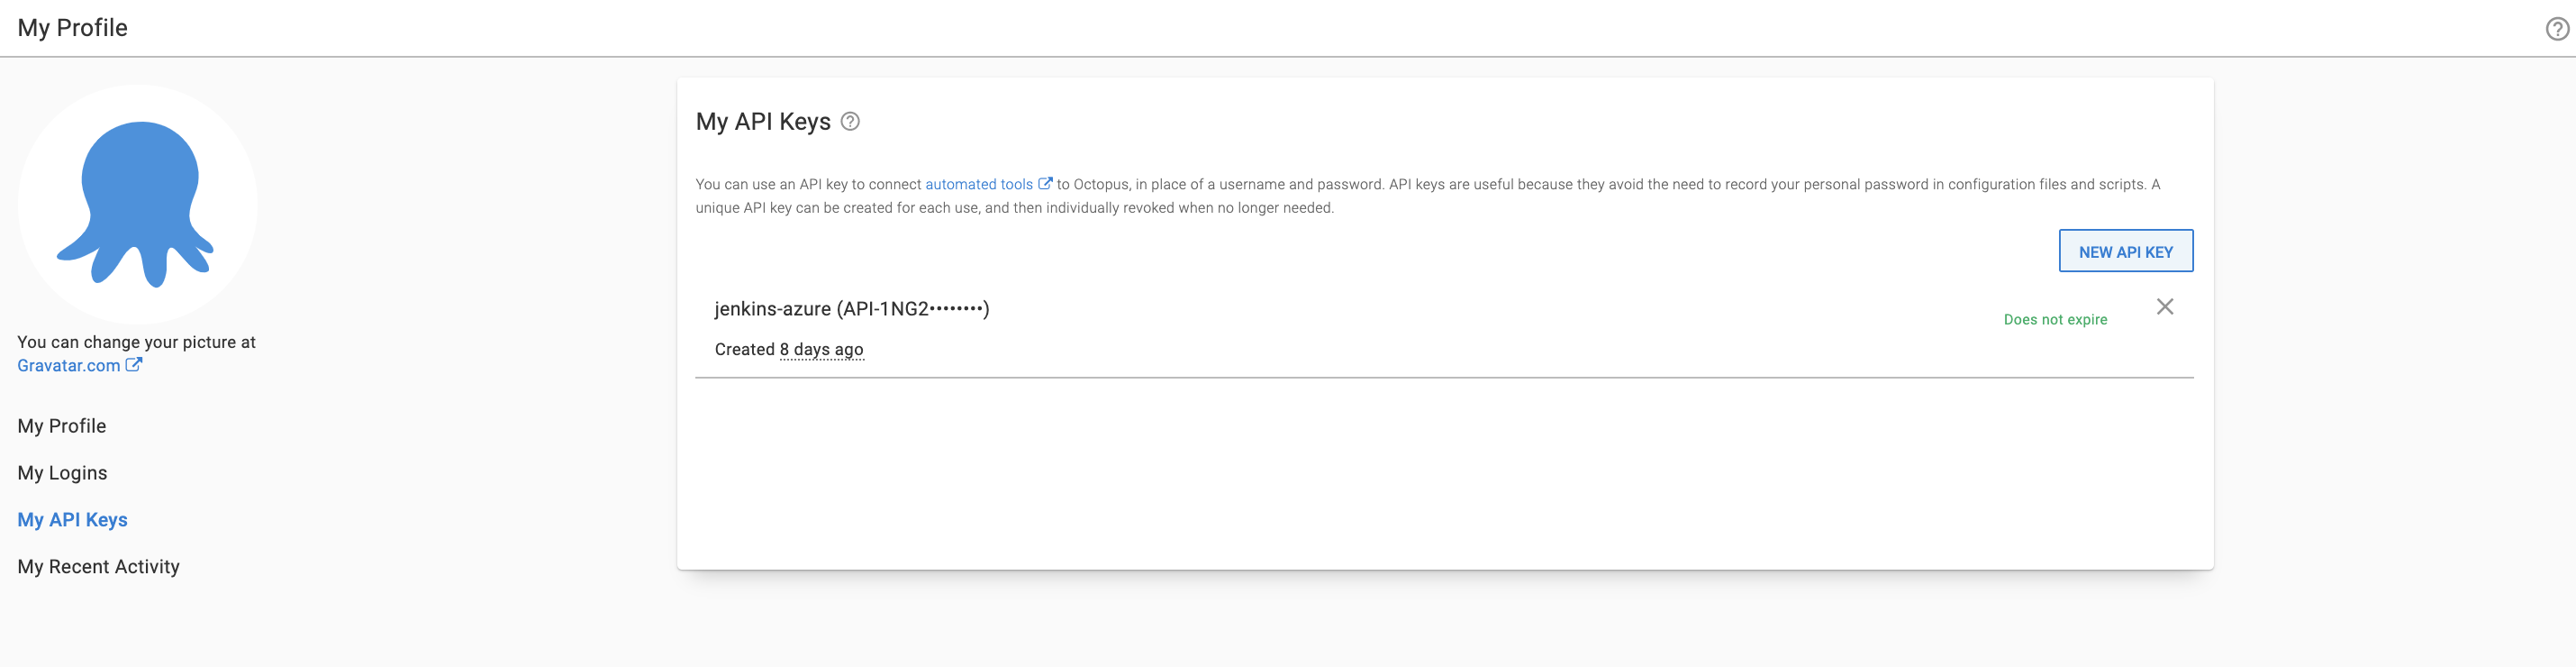
Task: Navigate to My Profile in the sidebar
Action: pyautogui.click(x=61, y=425)
